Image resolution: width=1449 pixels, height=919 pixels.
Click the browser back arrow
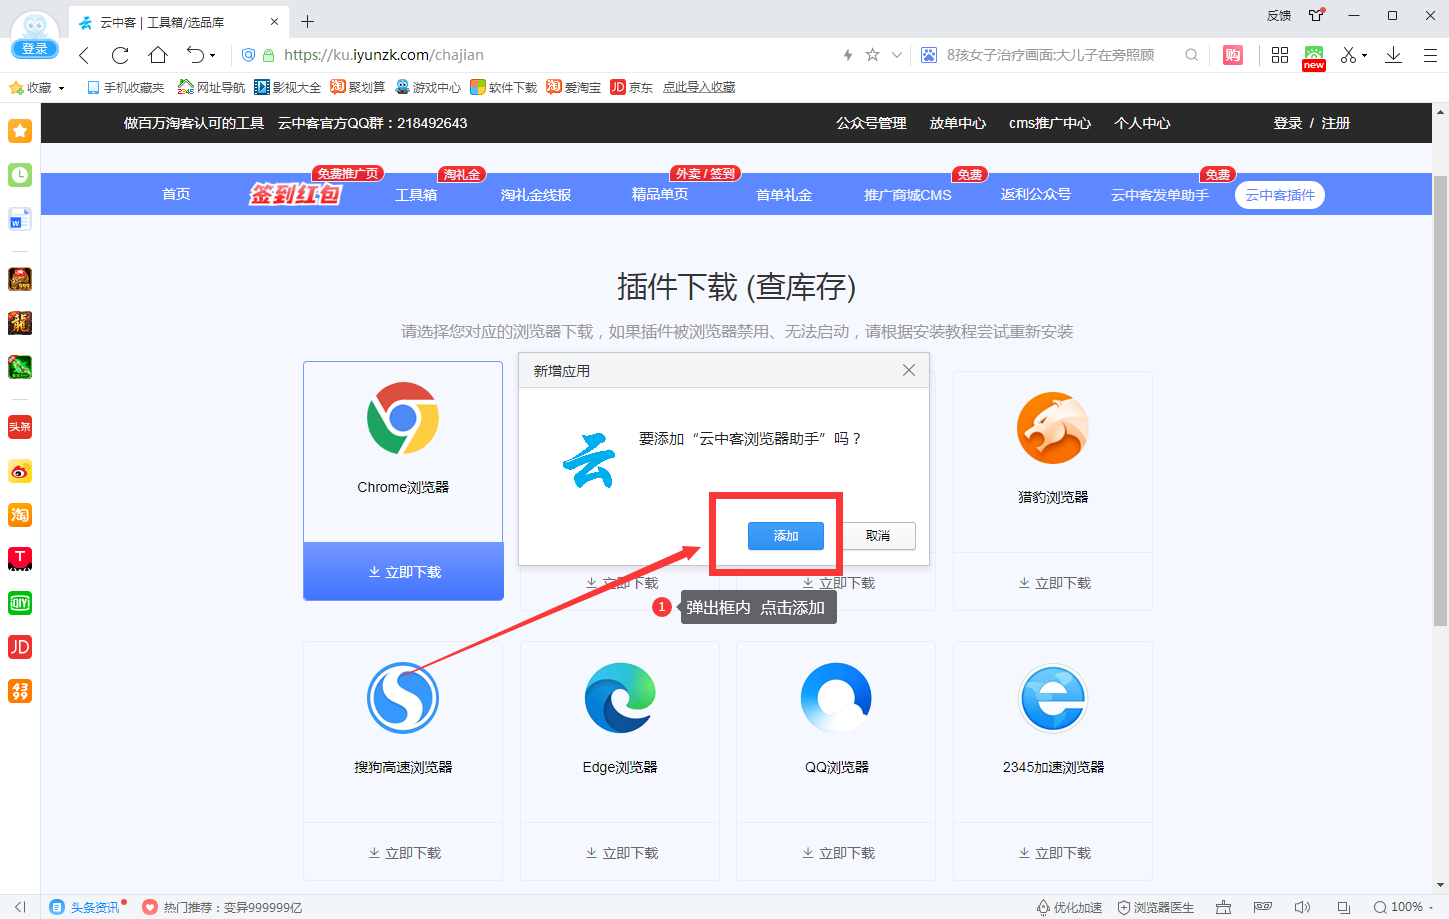85,55
